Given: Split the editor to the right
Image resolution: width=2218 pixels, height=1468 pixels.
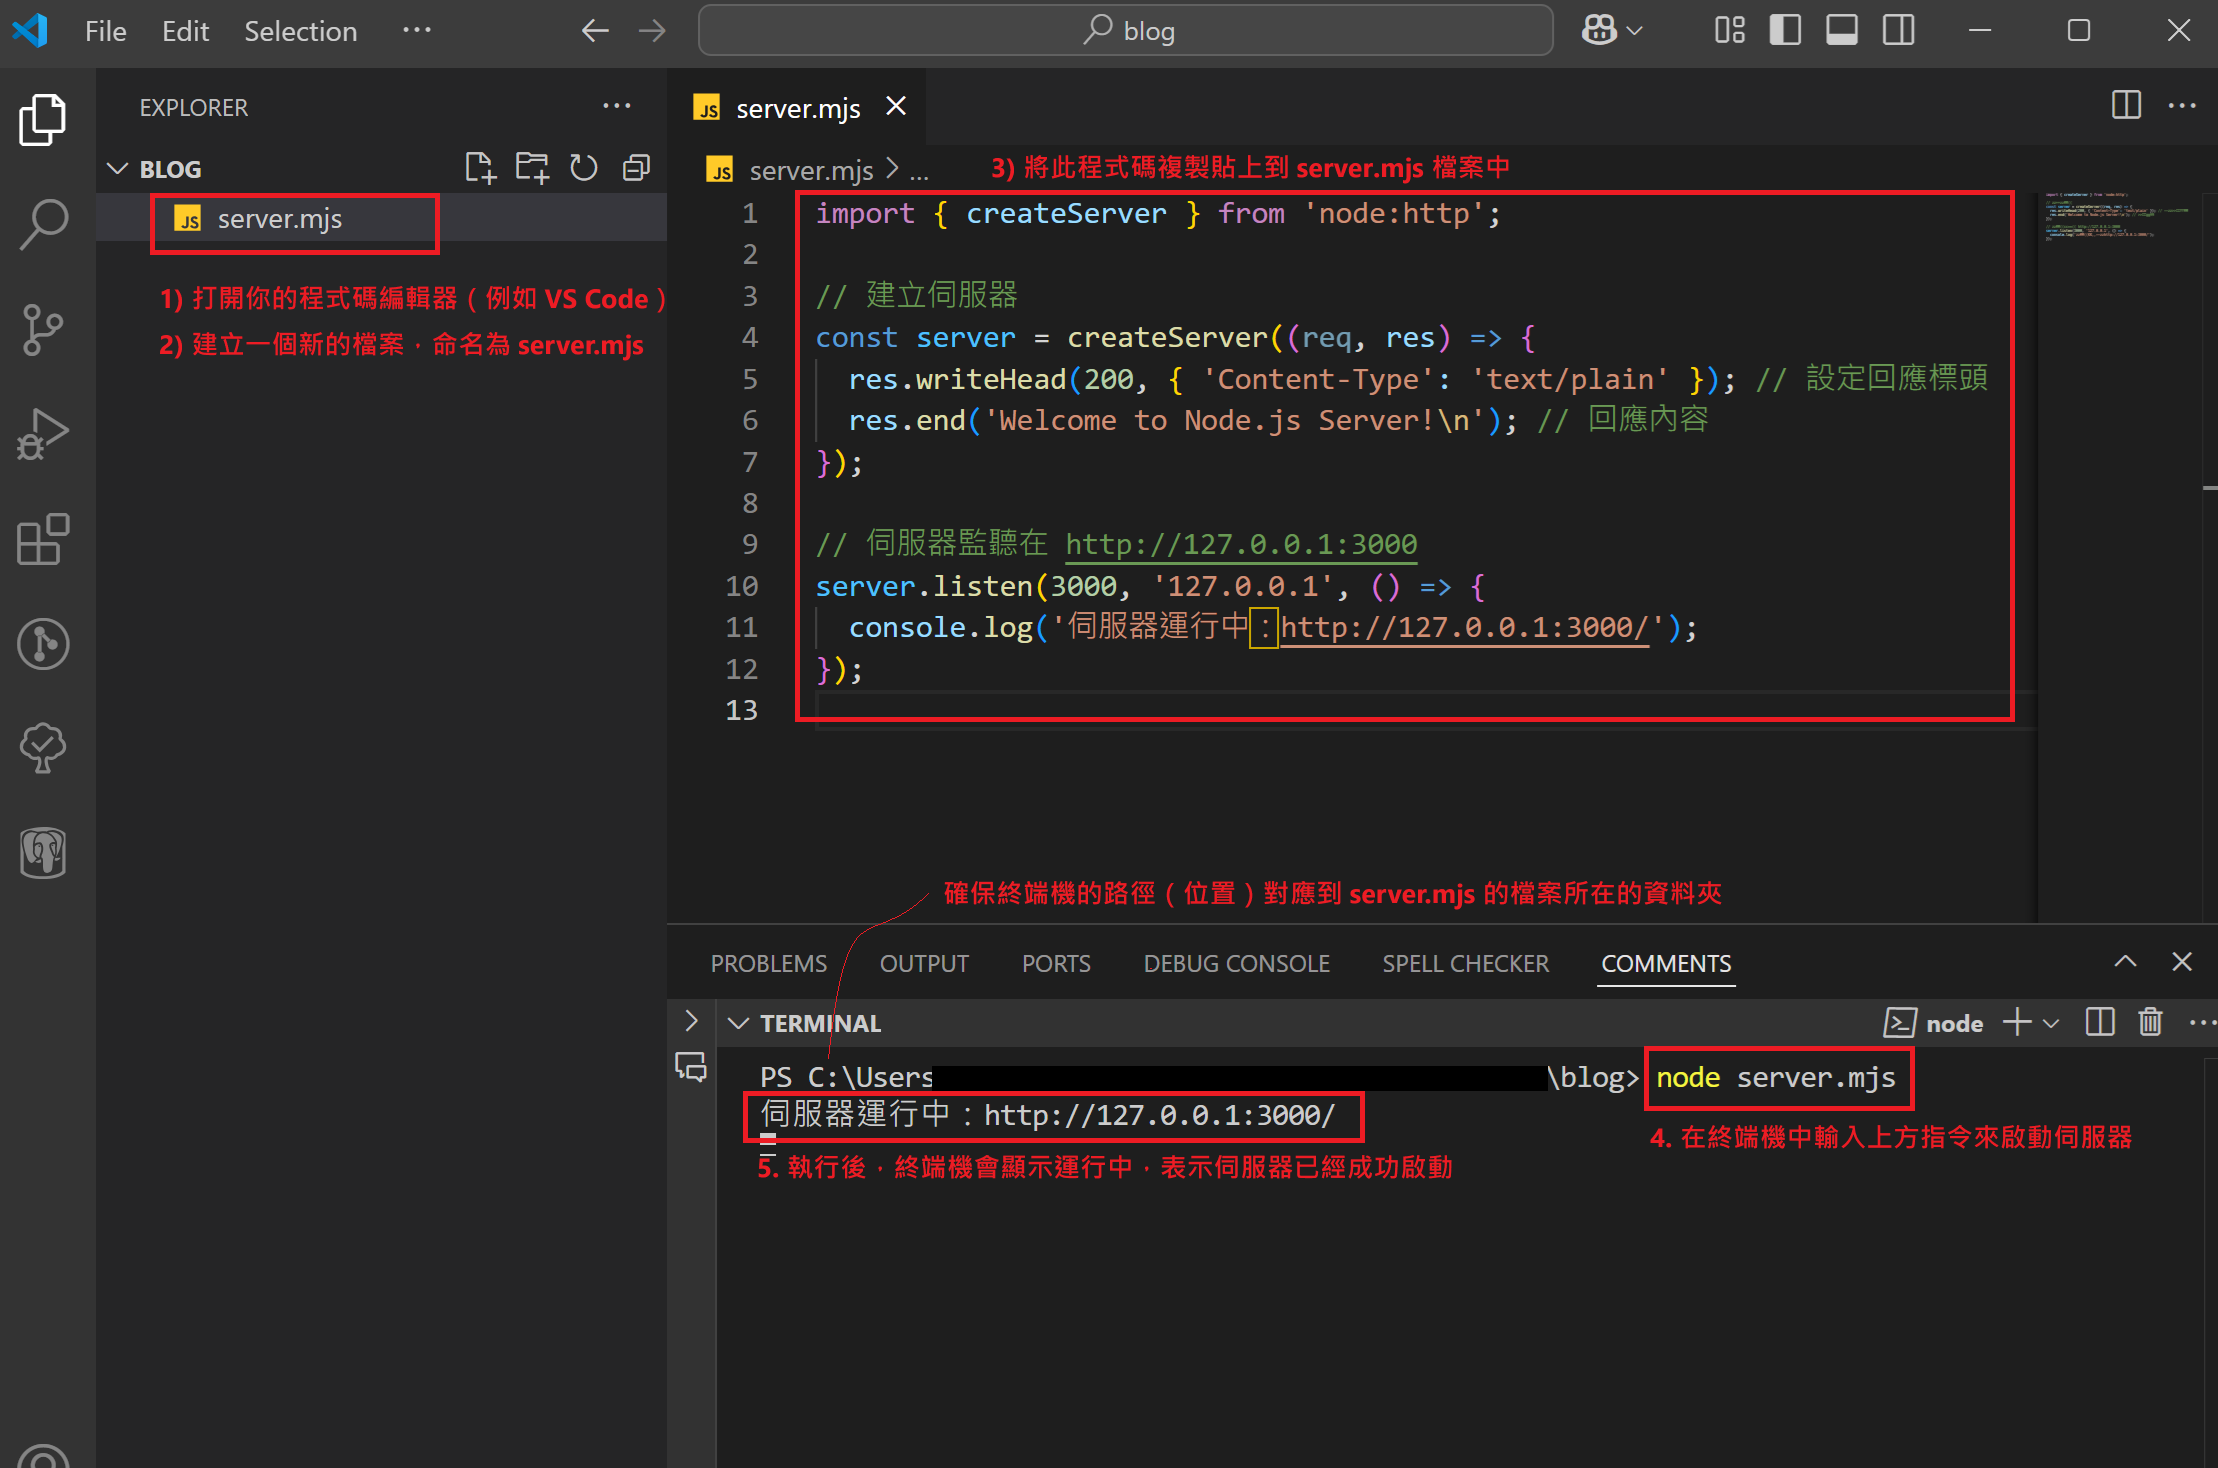Looking at the screenshot, I should (2126, 105).
